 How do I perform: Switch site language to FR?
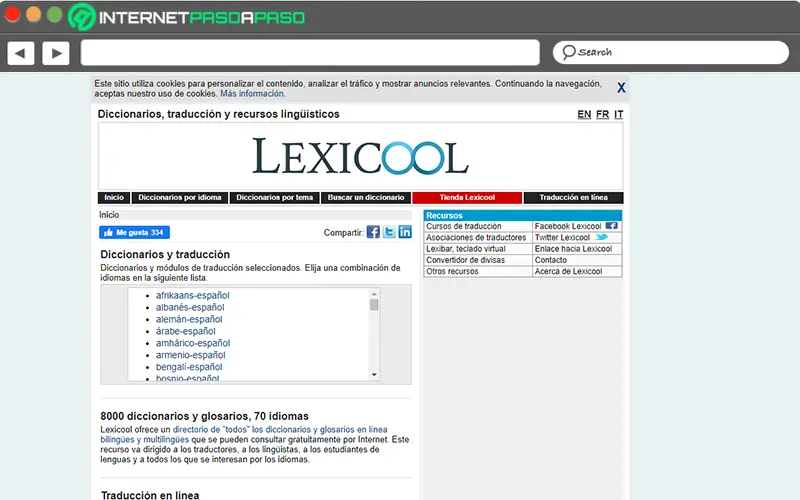point(603,114)
